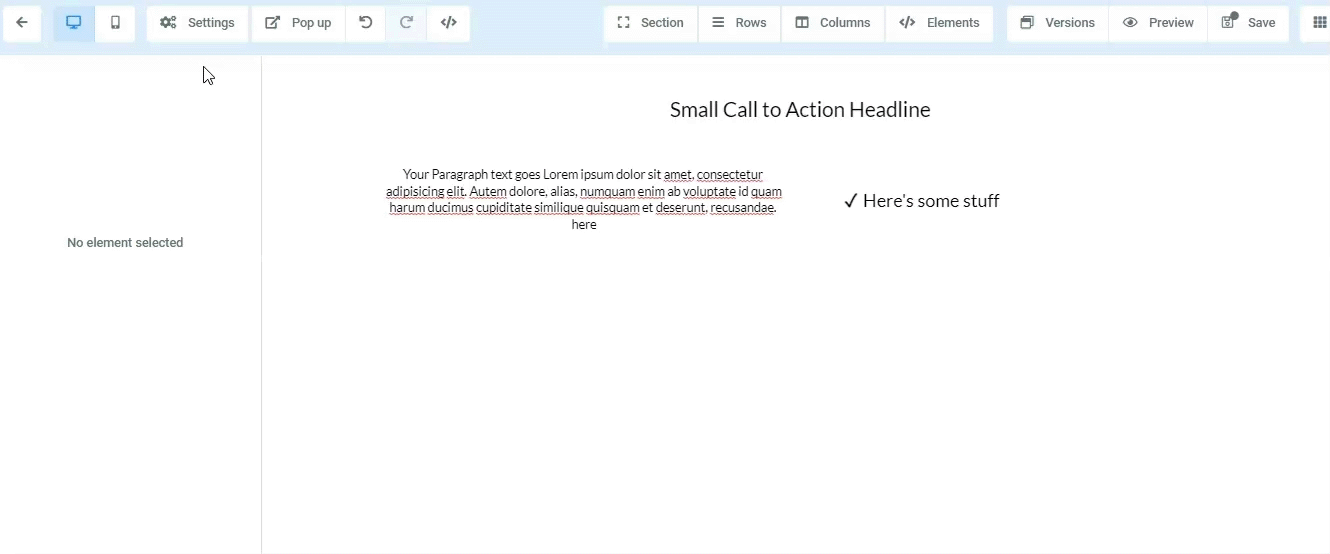Screen dimensions: 1330x554
Task: Select the Small Call to Action Headline
Action: (800, 110)
